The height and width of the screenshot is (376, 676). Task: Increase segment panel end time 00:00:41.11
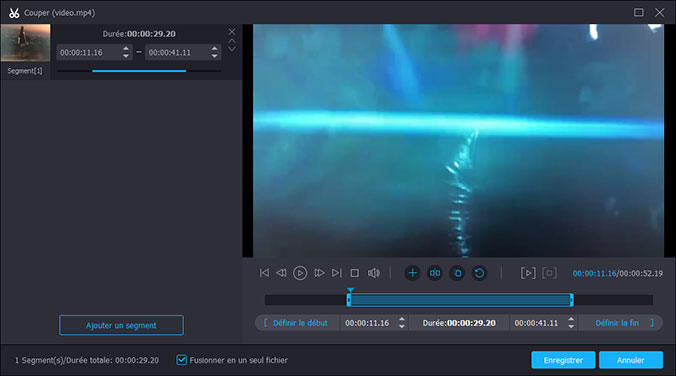coord(214,49)
